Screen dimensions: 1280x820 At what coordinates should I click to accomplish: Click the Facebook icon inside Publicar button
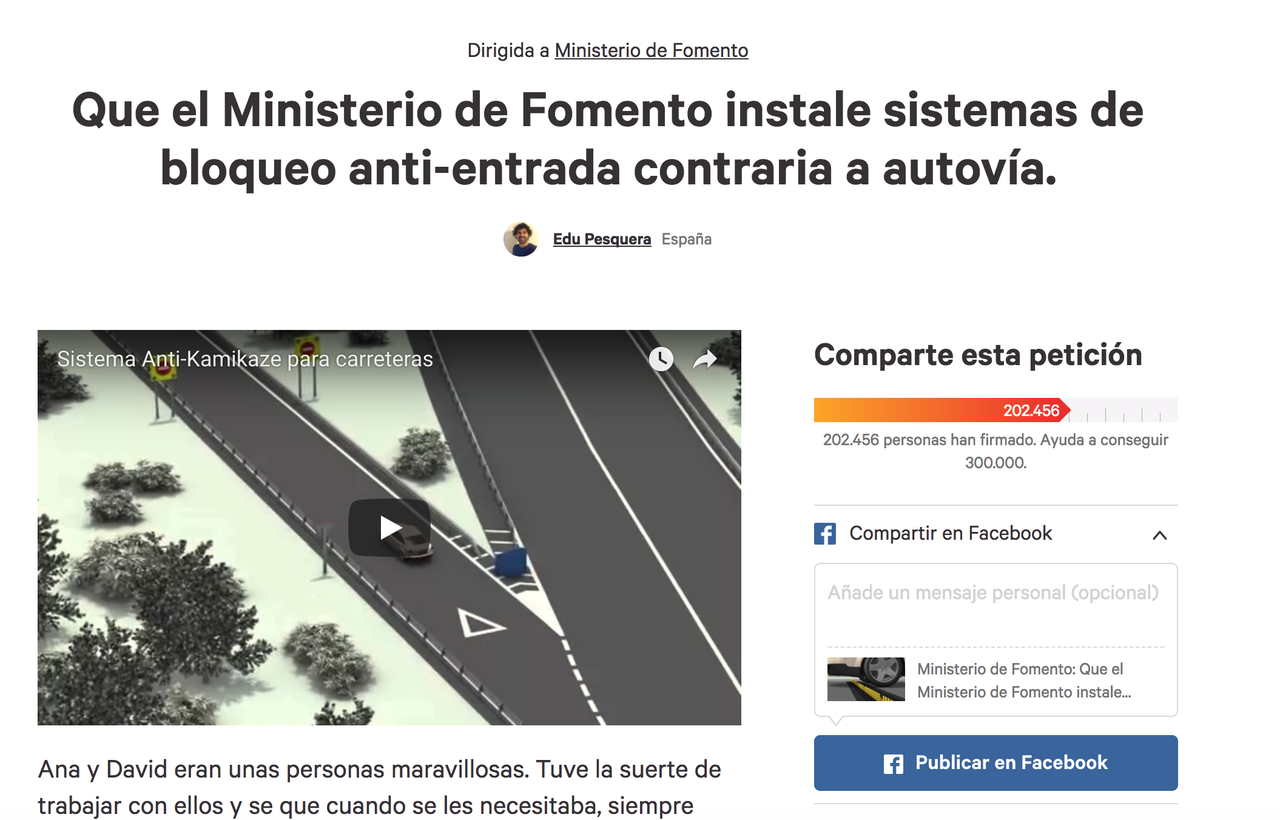(x=894, y=764)
